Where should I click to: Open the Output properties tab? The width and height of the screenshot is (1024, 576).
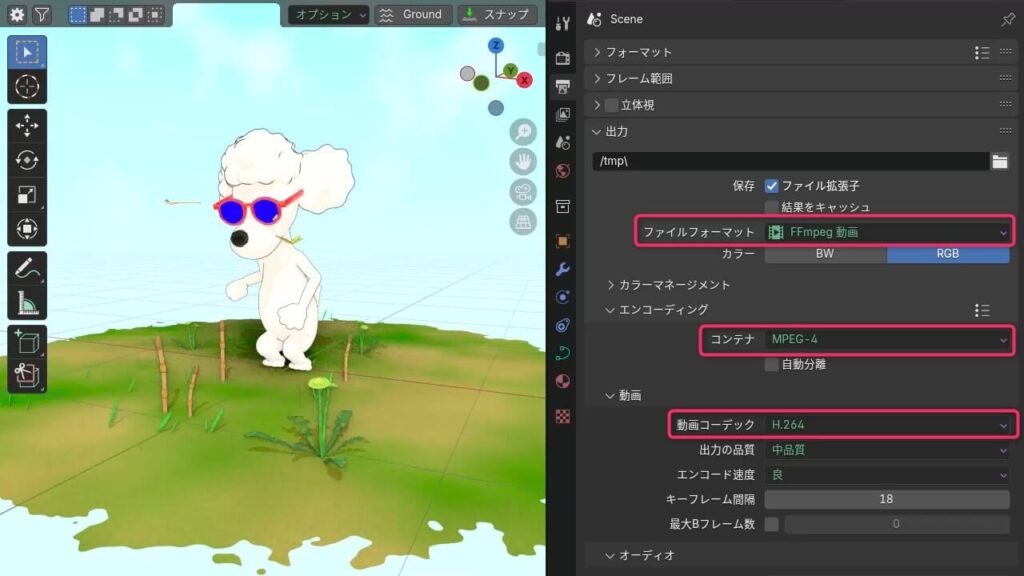562,86
